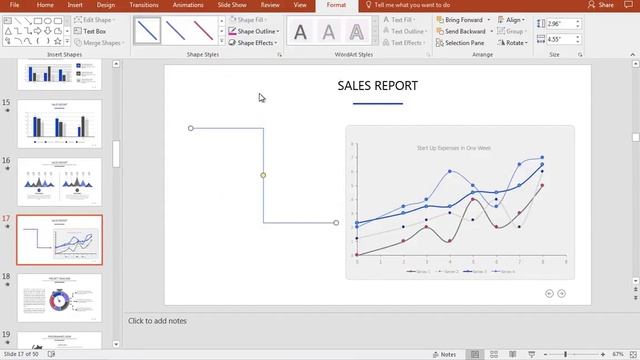Click zoom out minus button

tap(546, 354)
